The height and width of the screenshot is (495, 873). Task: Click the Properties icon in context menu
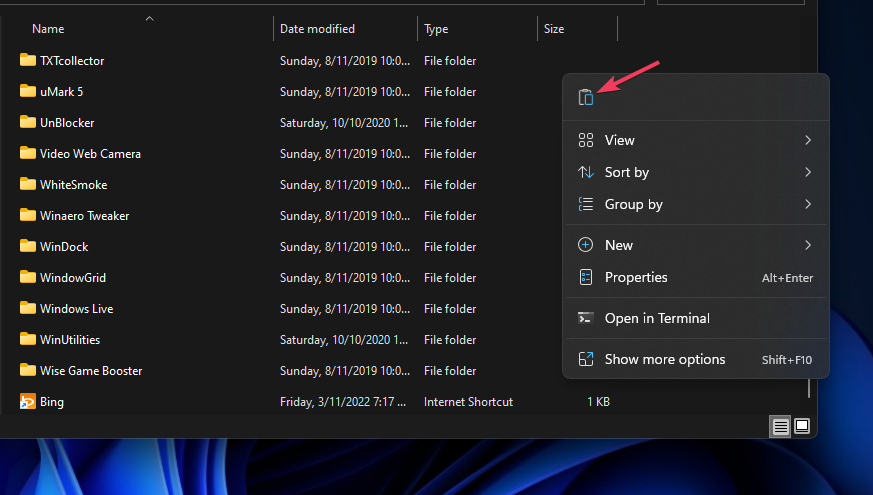tap(586, 277)
